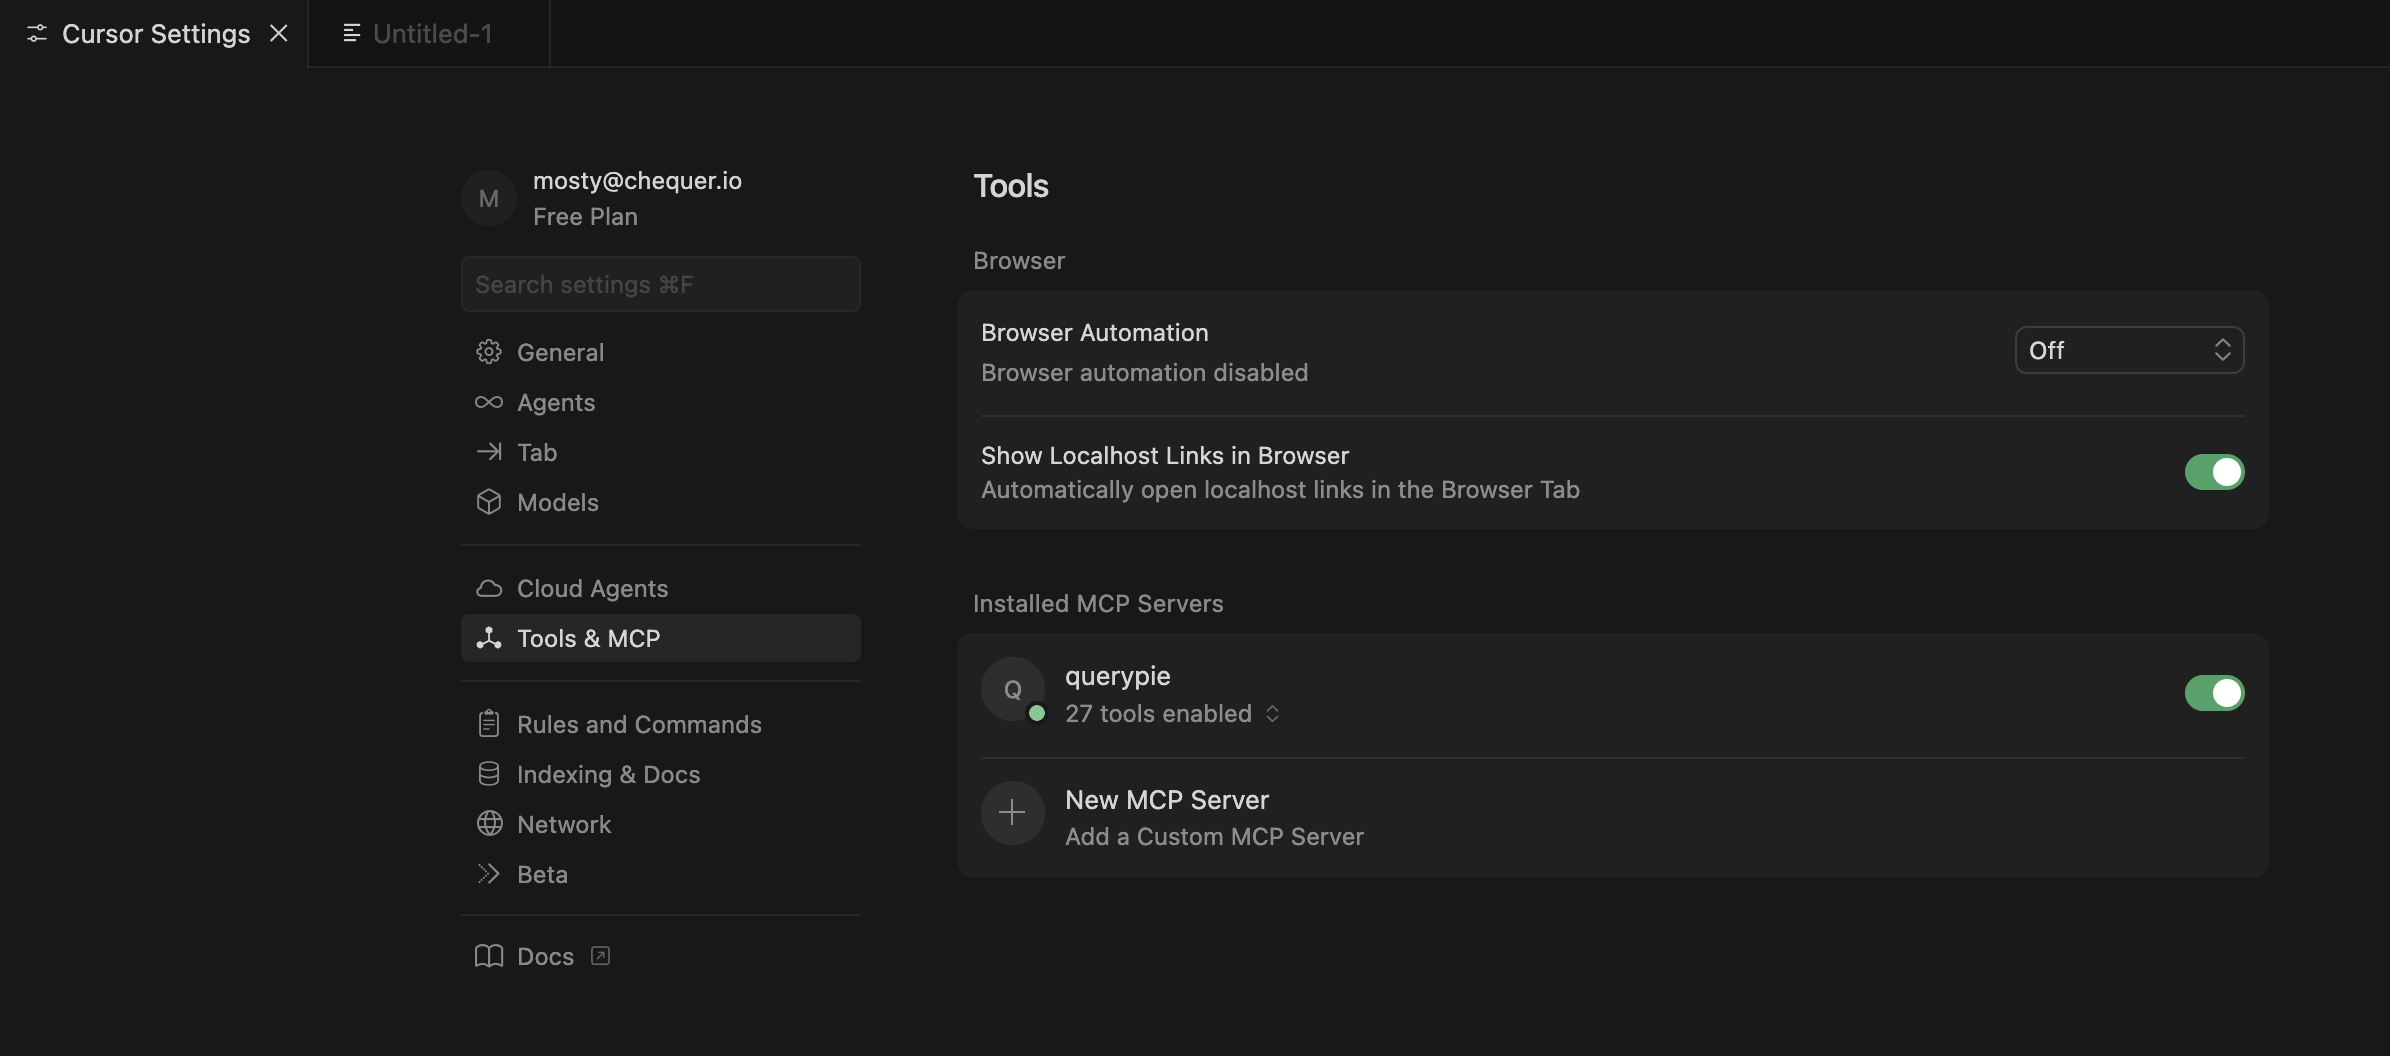Viewport: 2390px width, 1056px height.
Task: Click the Beta chevrons icon
Action: pos(488,874)
